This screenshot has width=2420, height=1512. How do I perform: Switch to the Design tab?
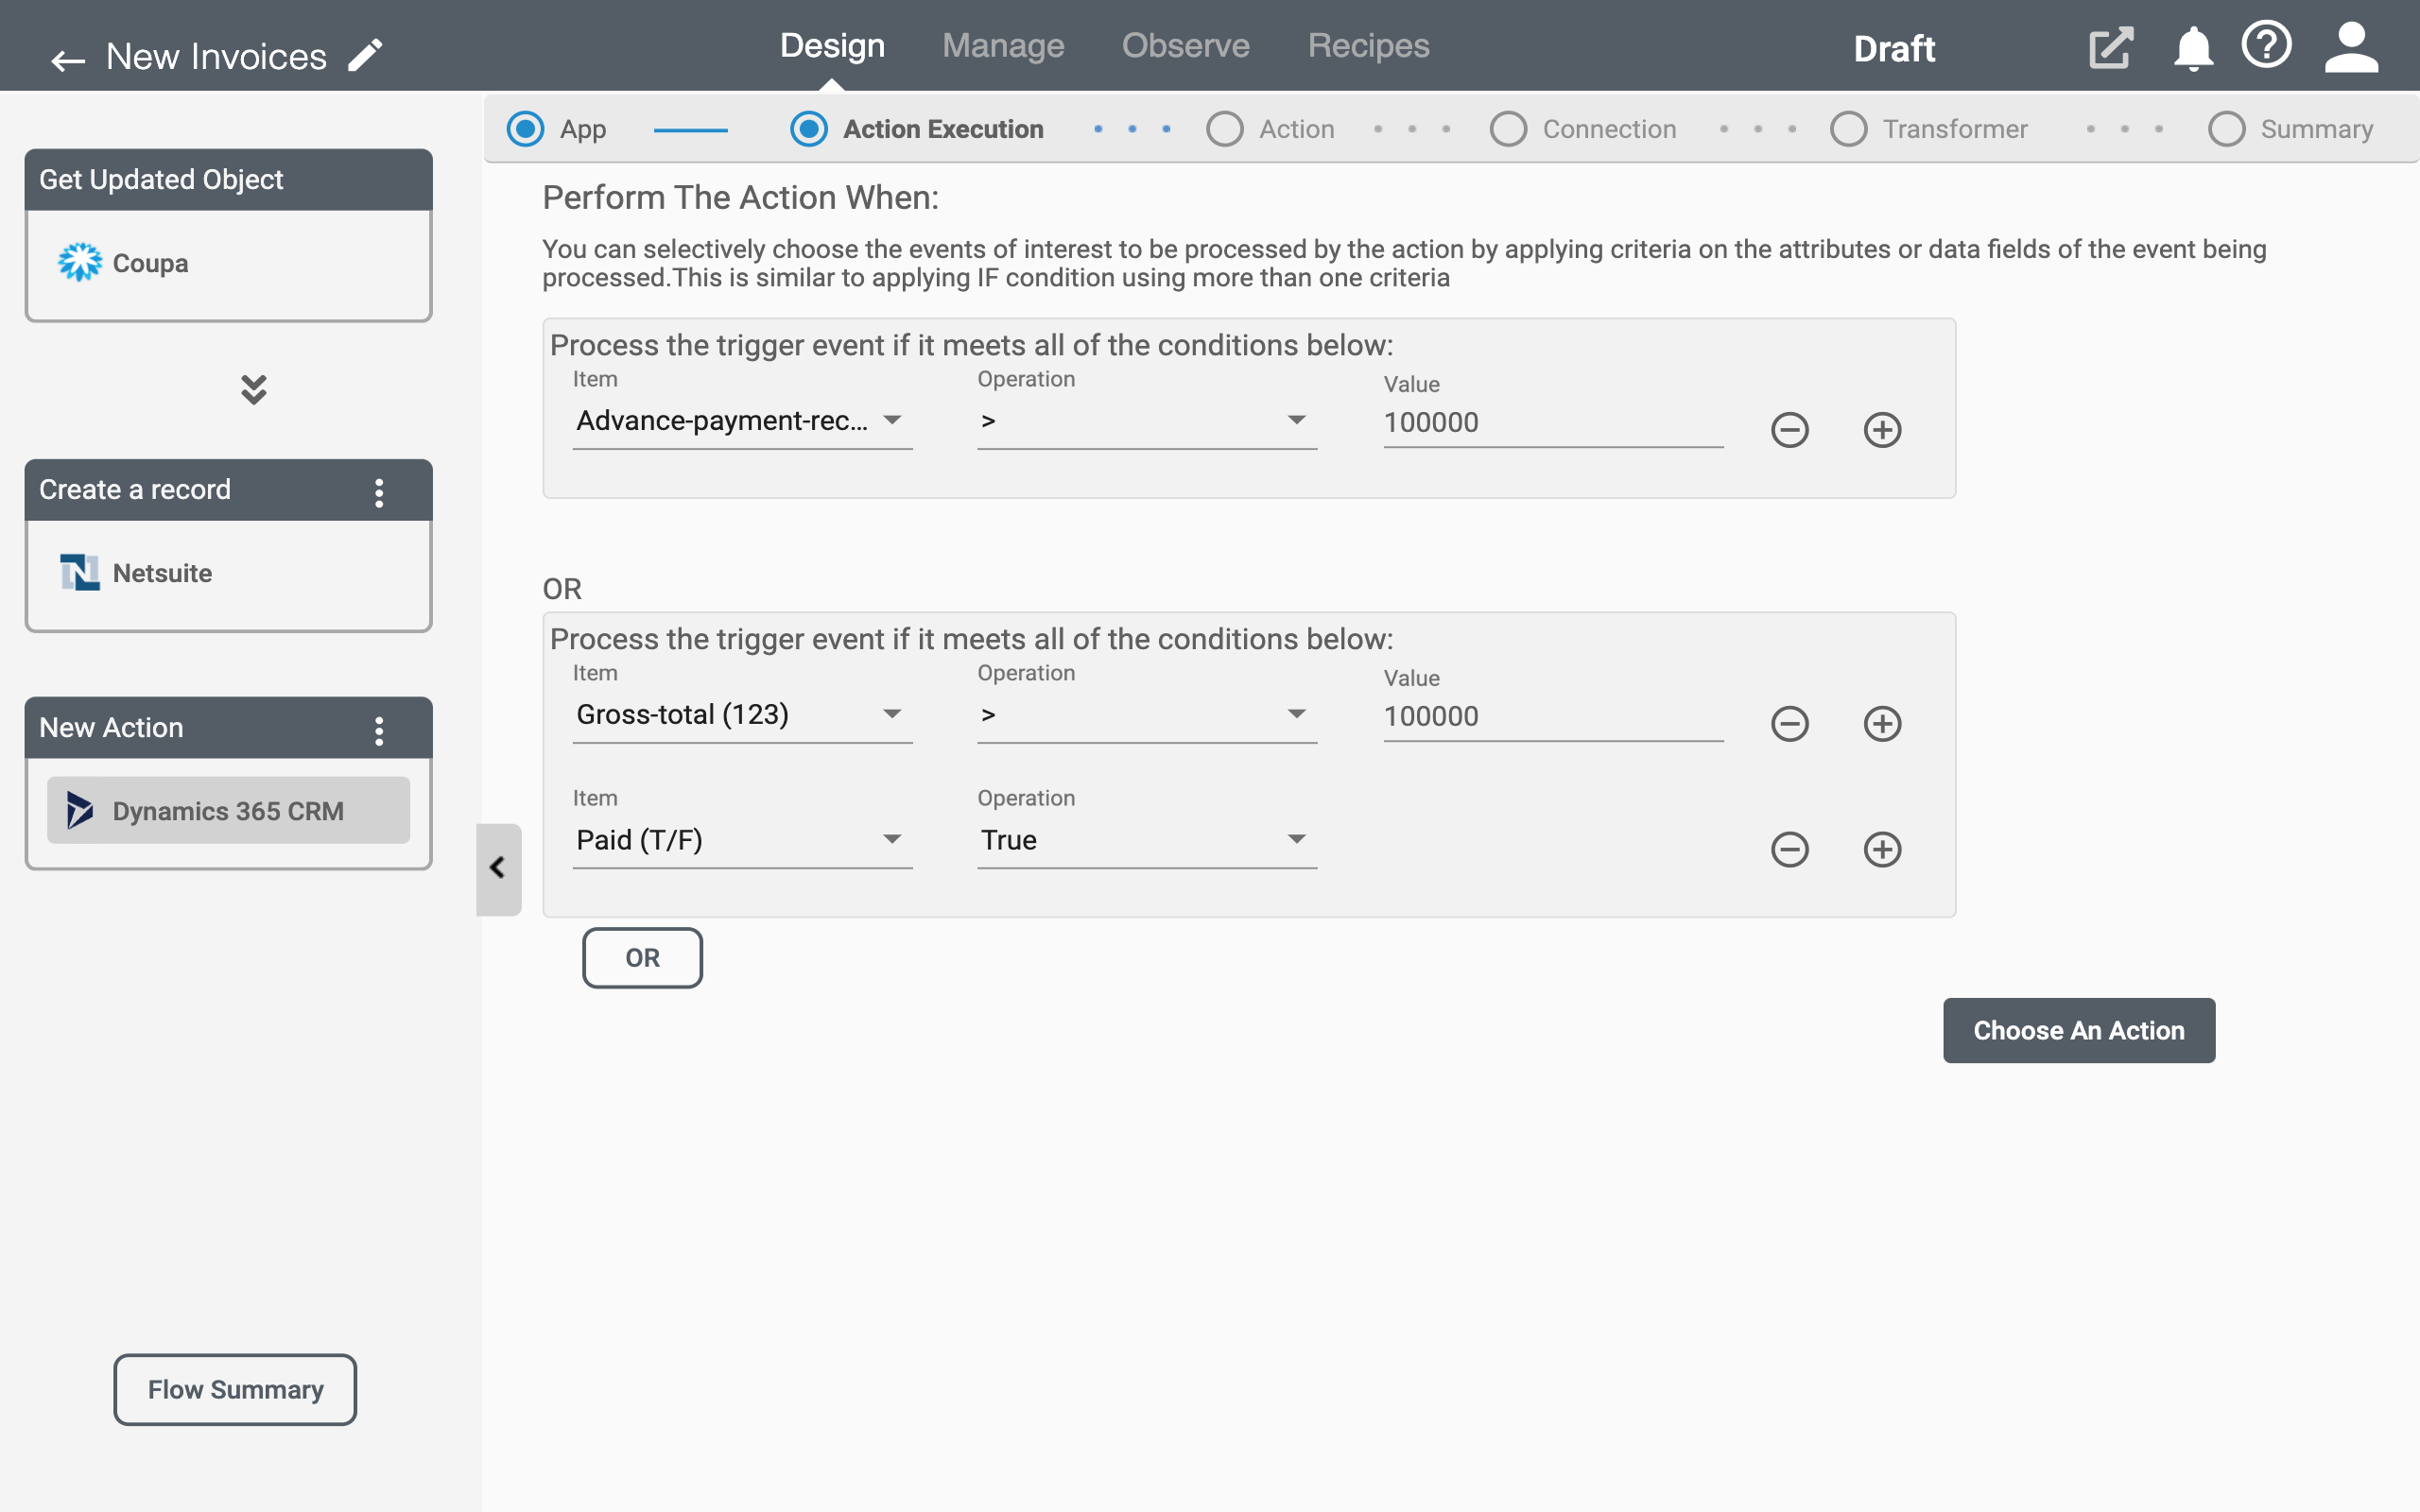(832, 46)
